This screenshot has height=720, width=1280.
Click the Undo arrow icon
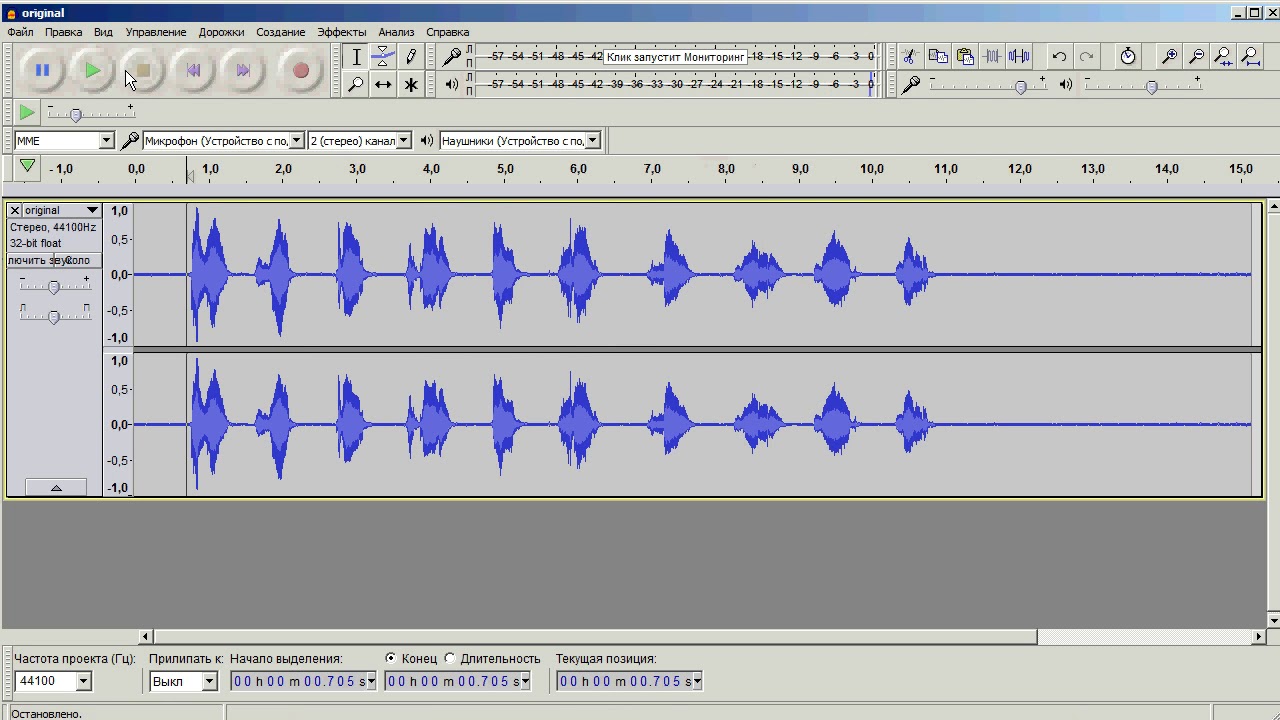pyautogui.click(x=1059, y=57)
